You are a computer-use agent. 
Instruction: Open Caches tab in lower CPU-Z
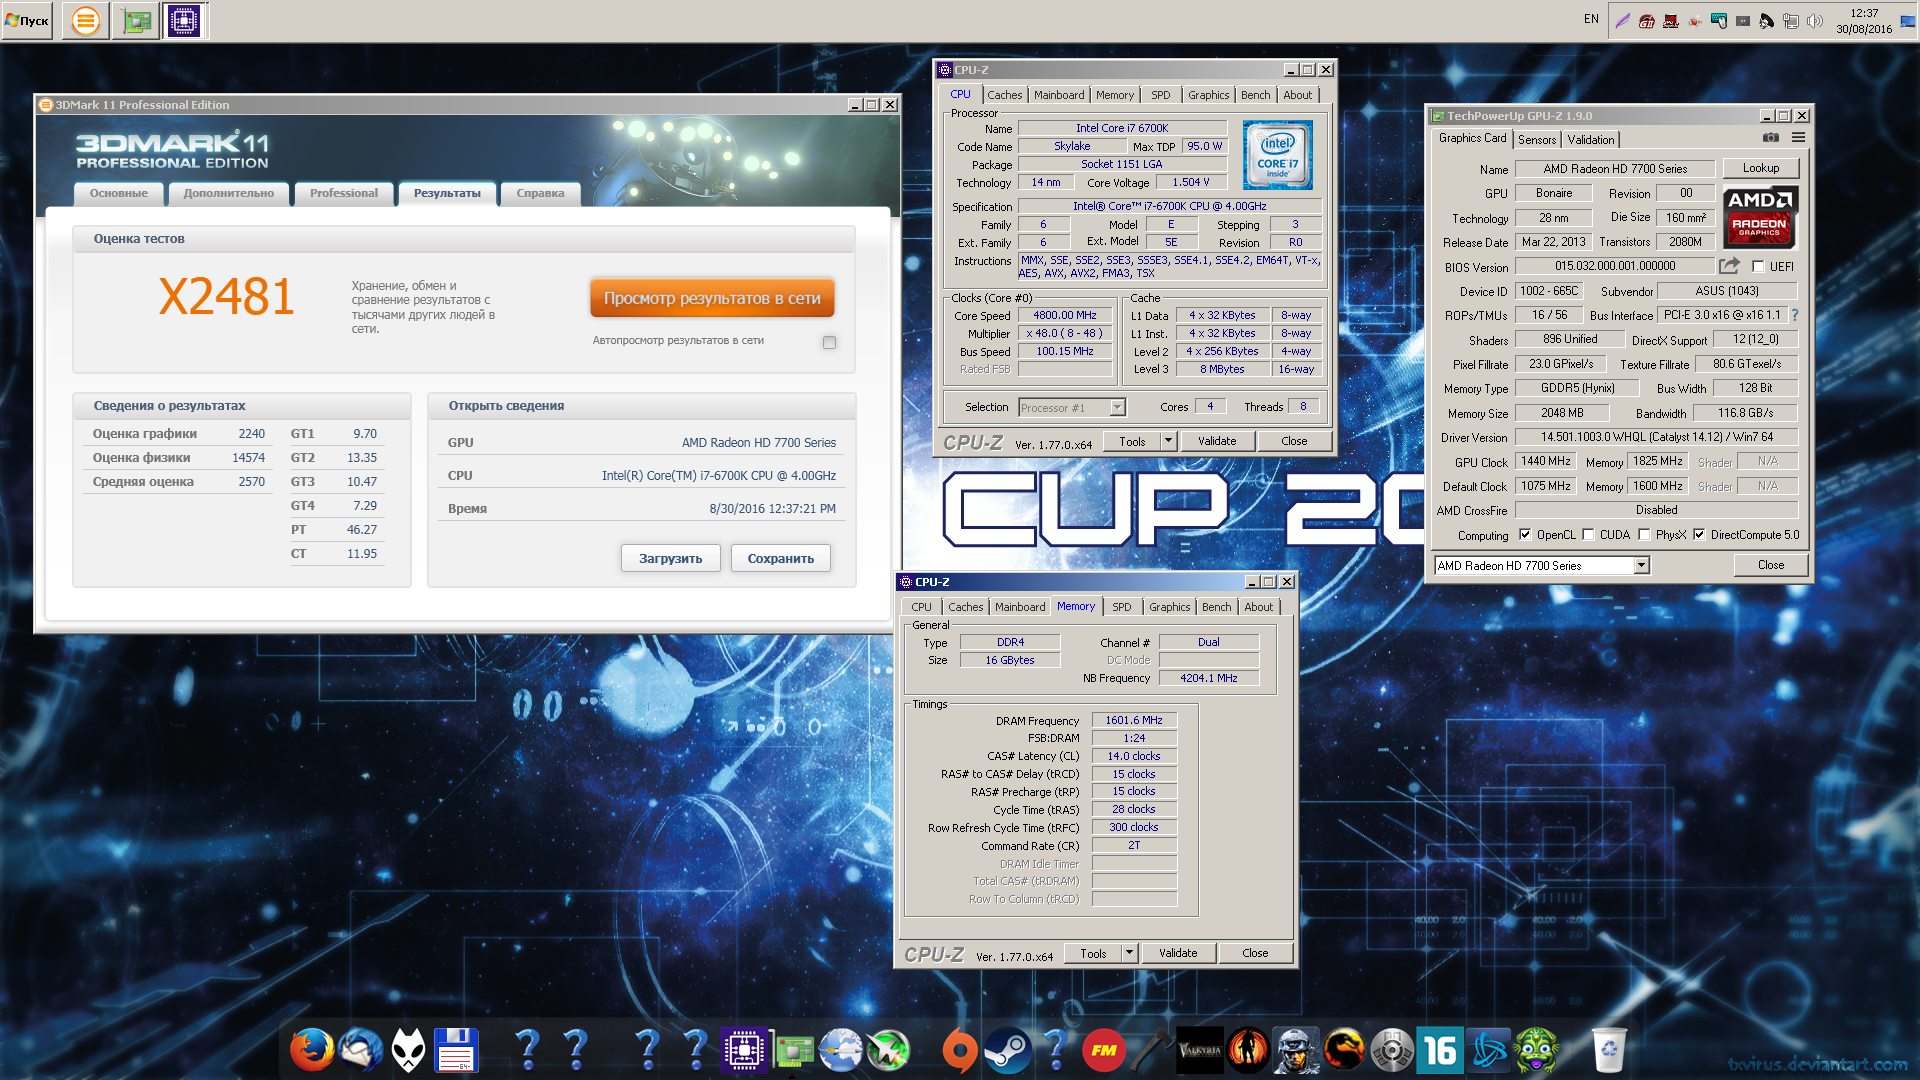point(965,607)
